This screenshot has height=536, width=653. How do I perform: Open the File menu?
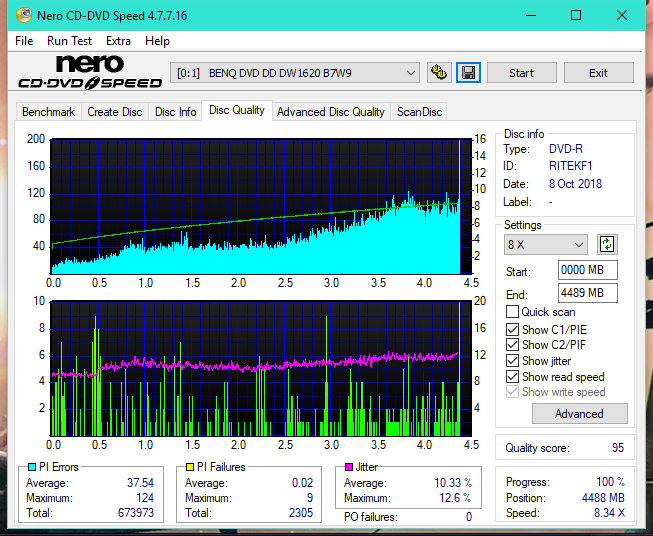(24, 41)
